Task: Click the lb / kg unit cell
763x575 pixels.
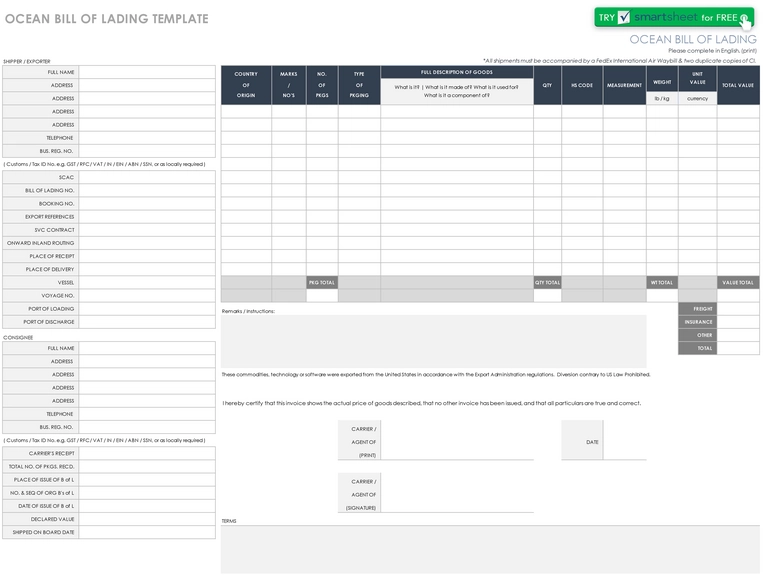Action: pos(662,98)
